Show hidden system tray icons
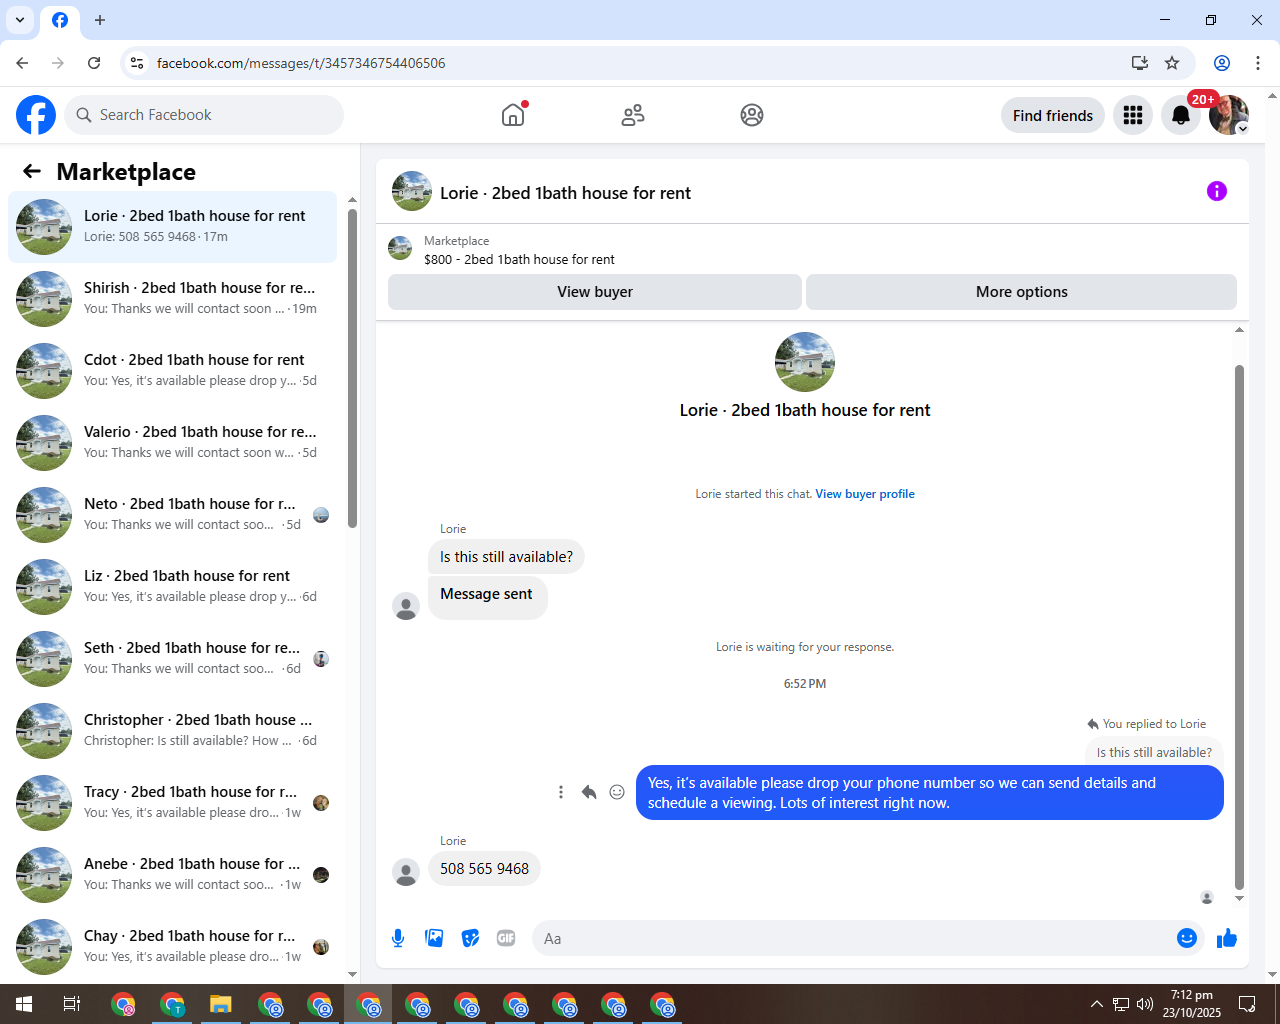This screenshot has width=1280, height=1024. 1096,1004
